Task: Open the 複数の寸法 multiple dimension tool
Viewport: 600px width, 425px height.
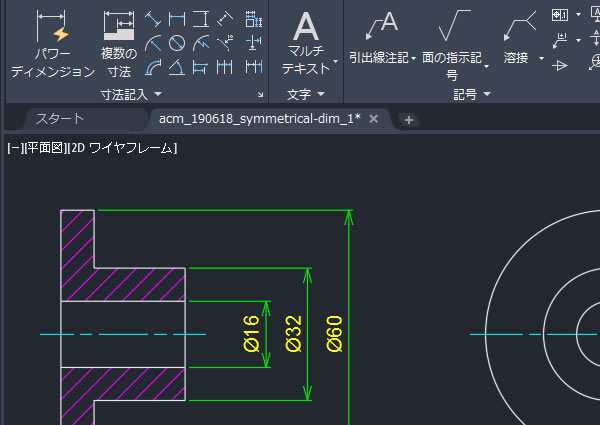Action: [119, 44]
